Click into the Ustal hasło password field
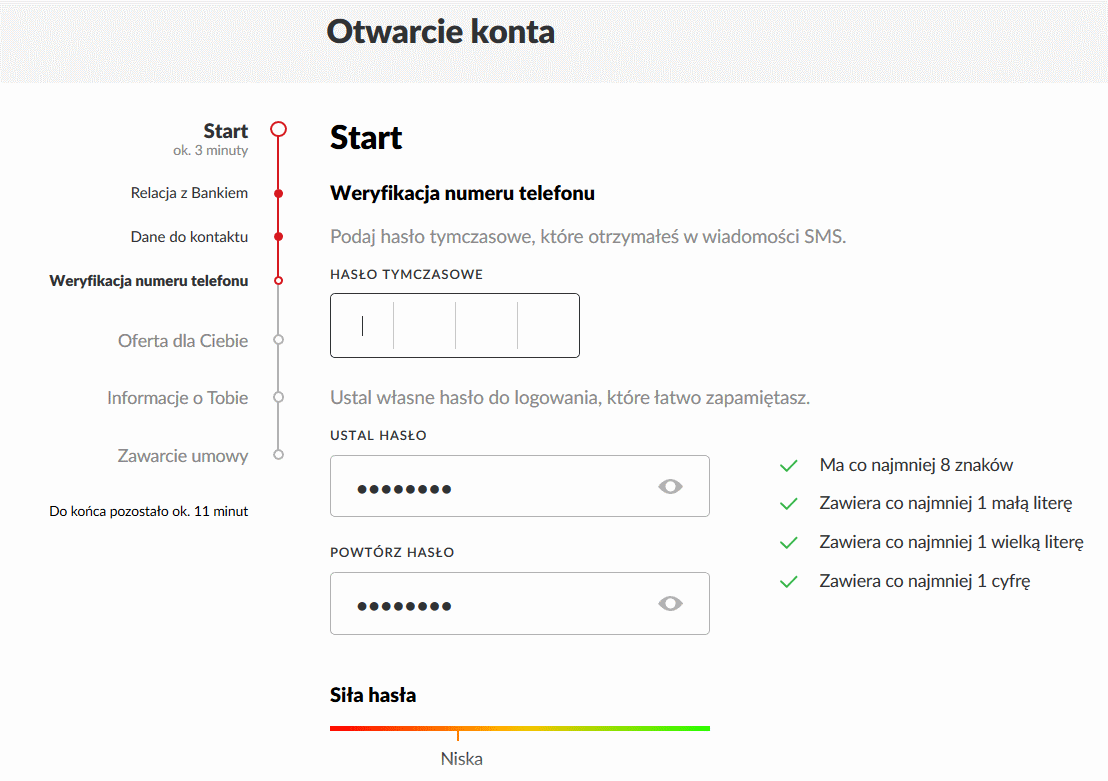 pos(490,487)
